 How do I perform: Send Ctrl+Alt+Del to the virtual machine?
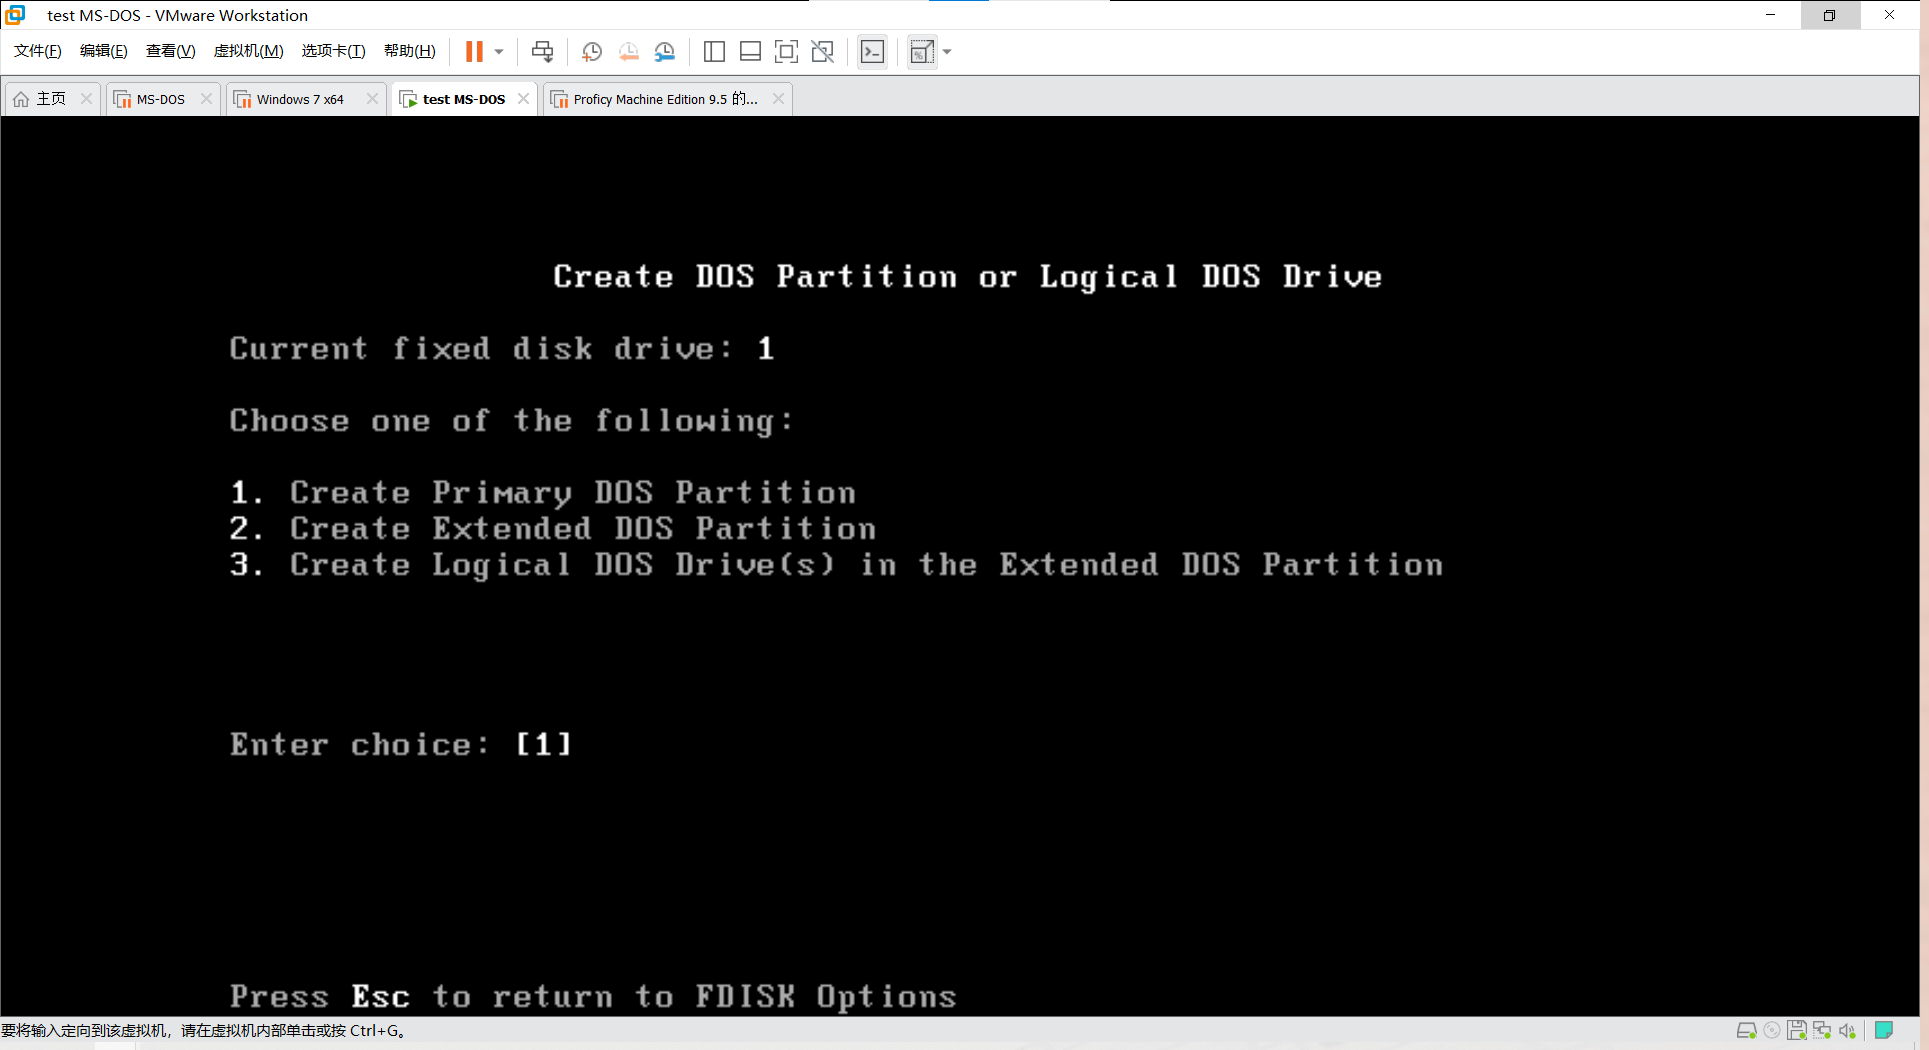pos(542,52)
